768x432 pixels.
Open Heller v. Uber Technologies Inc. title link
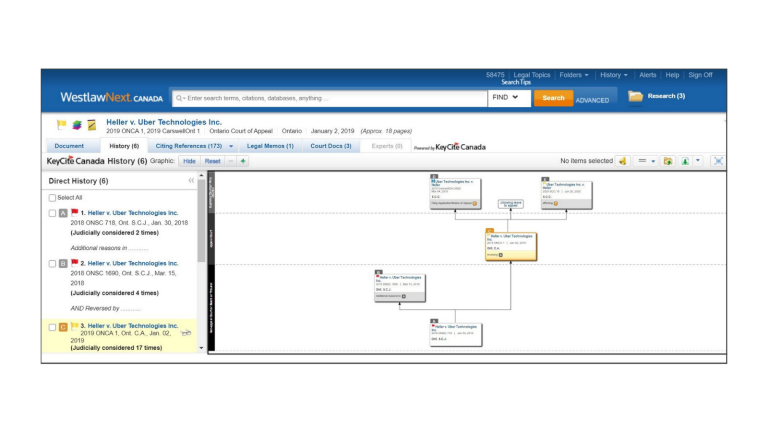(x=164, y=122)
